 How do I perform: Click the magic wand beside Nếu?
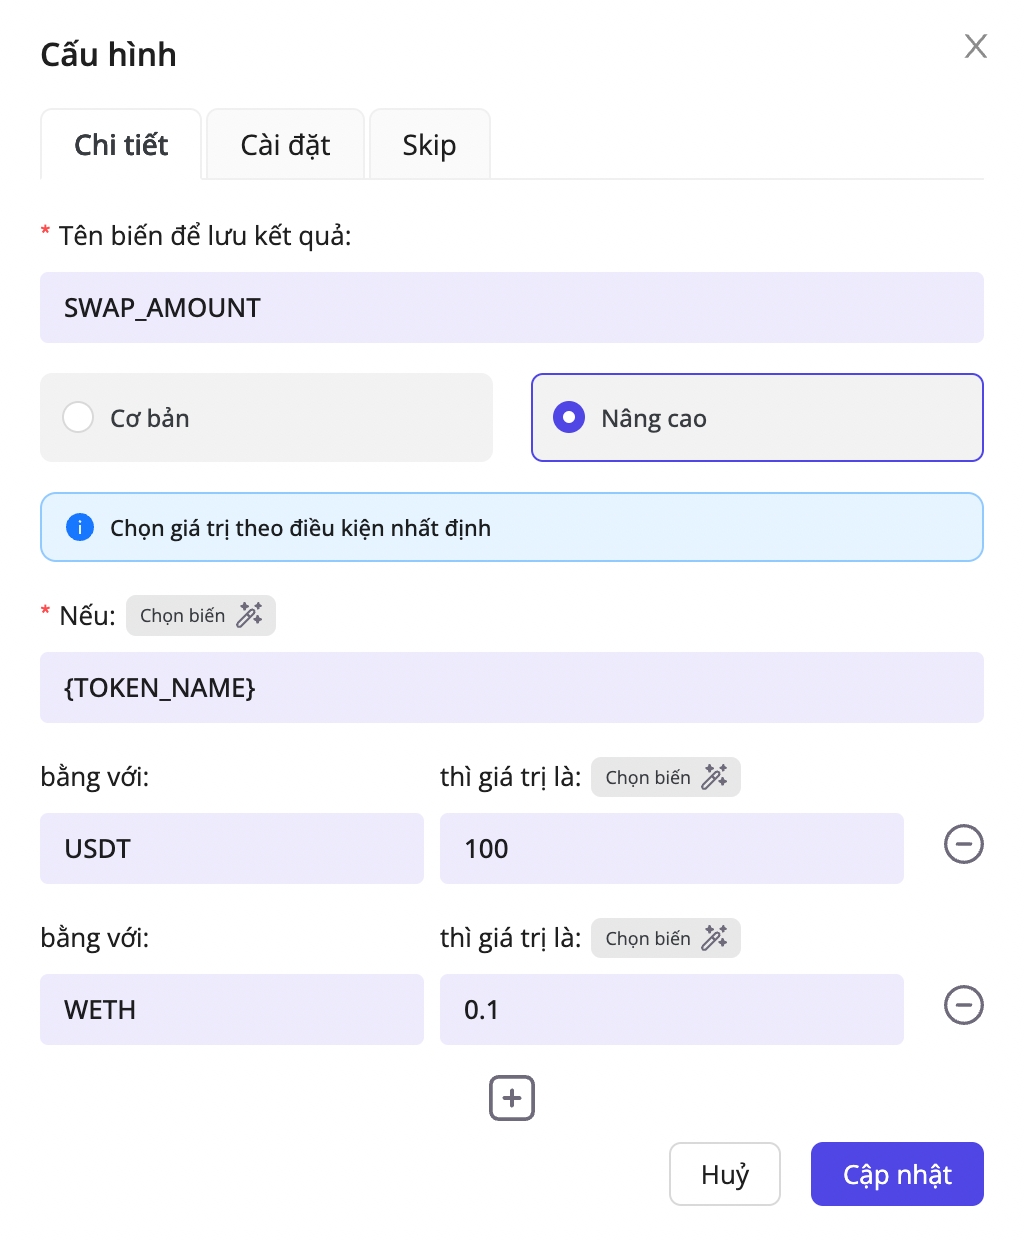pyautogui.click(x=249, y=615)
